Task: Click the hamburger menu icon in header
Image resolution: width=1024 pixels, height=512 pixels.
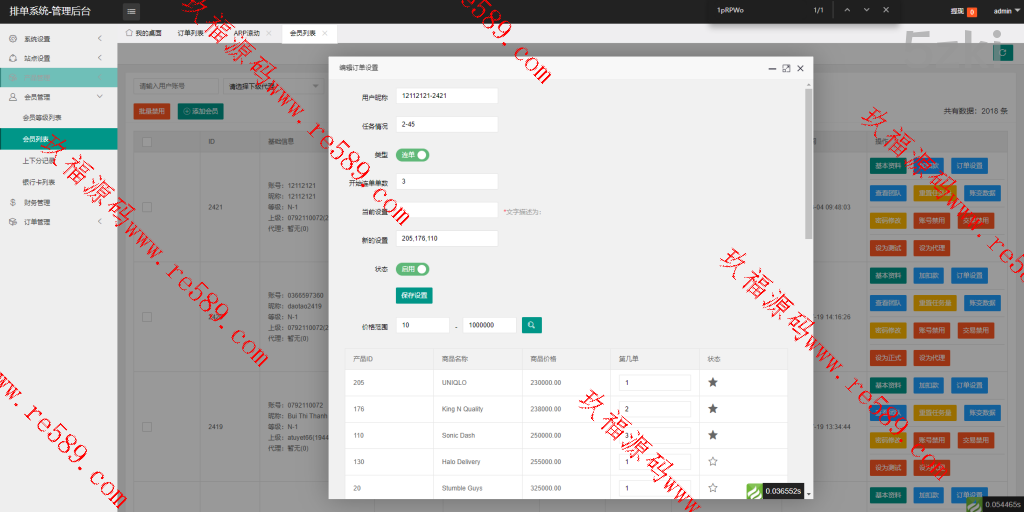Action: point(132,11)
